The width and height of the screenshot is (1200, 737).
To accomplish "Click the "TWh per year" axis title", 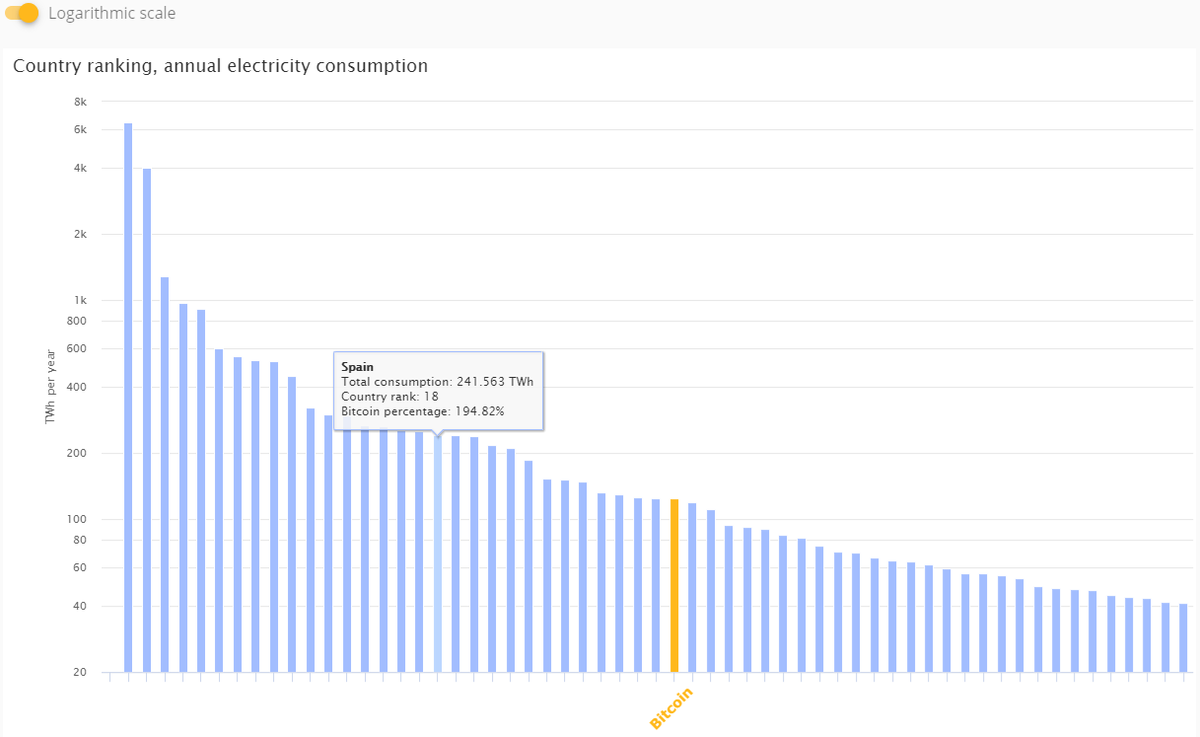I will pyautogui.click(x=50, y=387).
